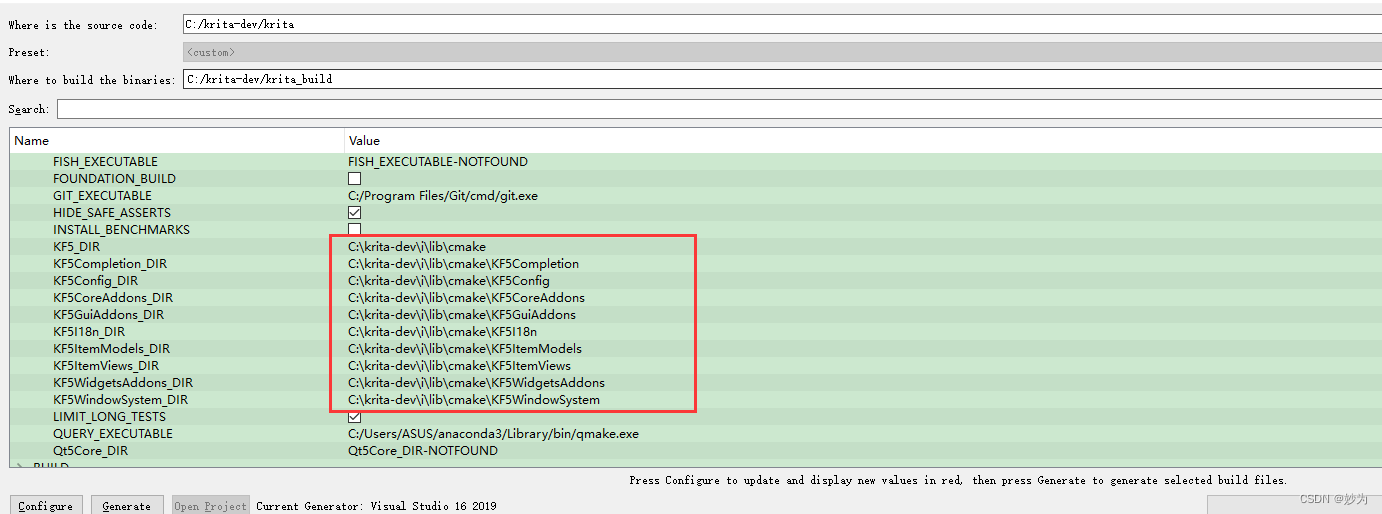Viewport: 1382px width, 514px height.
Task: Select the KF5I18n_DIR entry name
Action: (89, 332)
